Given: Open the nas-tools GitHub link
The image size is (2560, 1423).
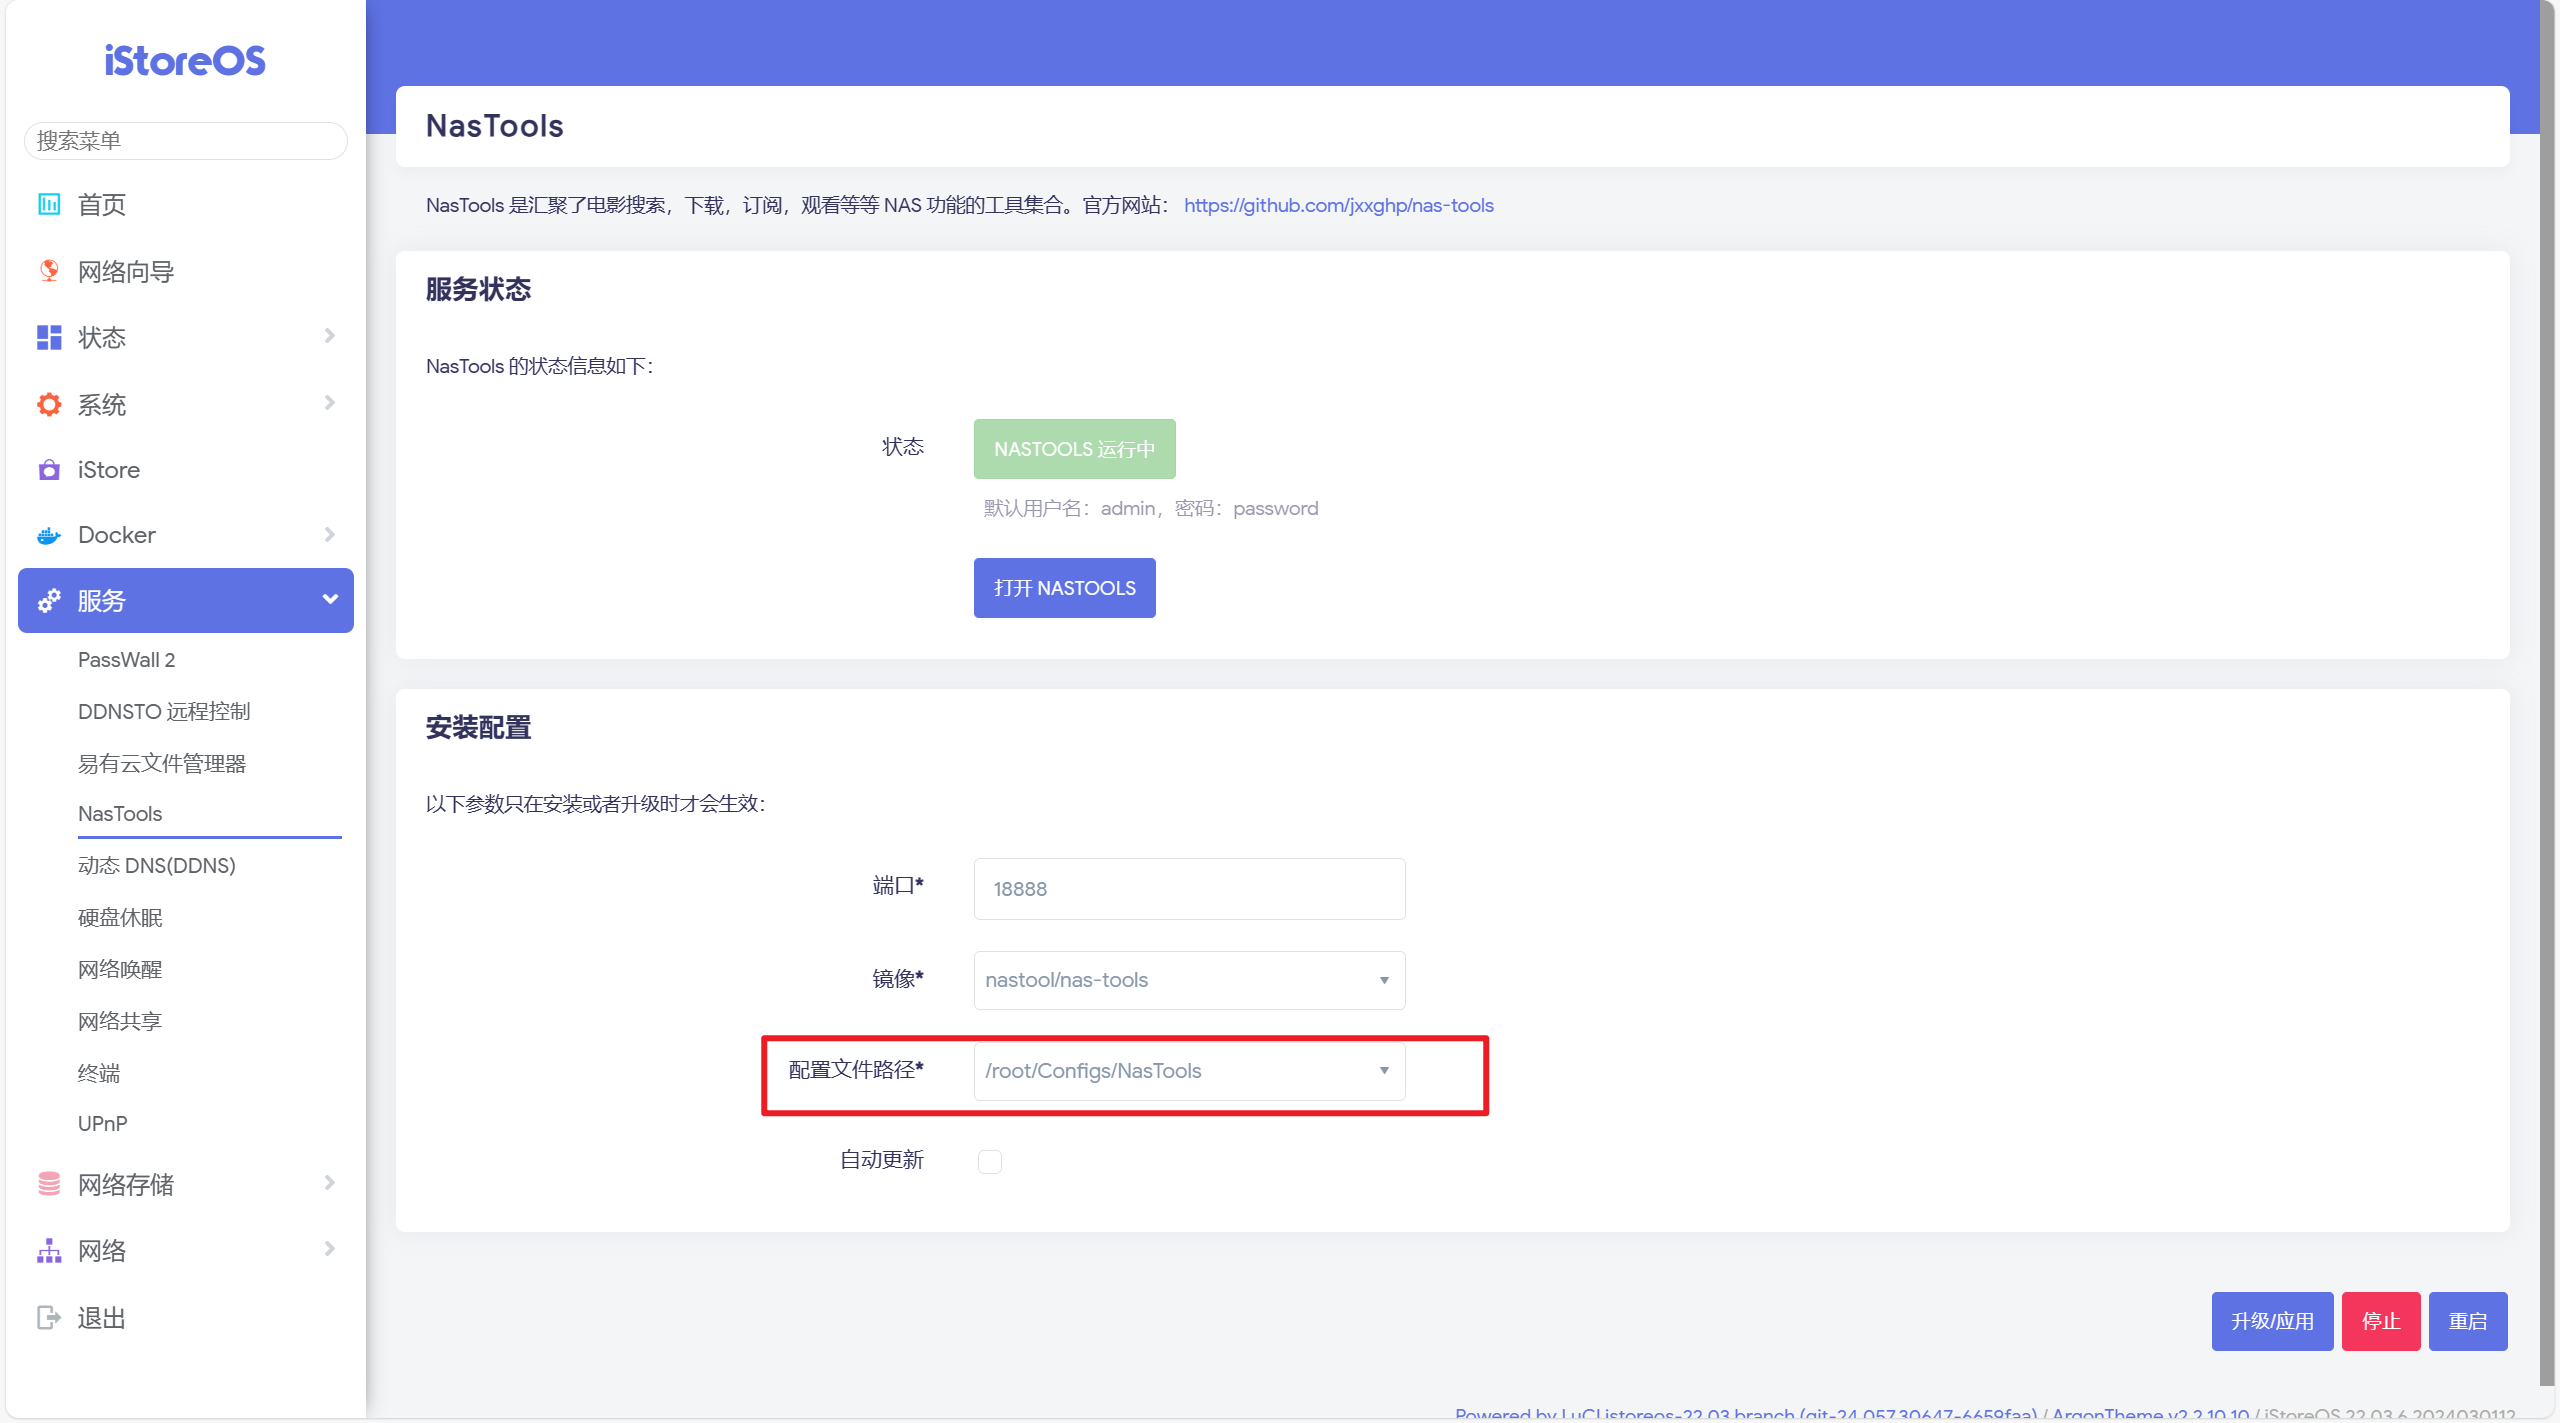Looking at the screenshot, I should (1338, 205).
